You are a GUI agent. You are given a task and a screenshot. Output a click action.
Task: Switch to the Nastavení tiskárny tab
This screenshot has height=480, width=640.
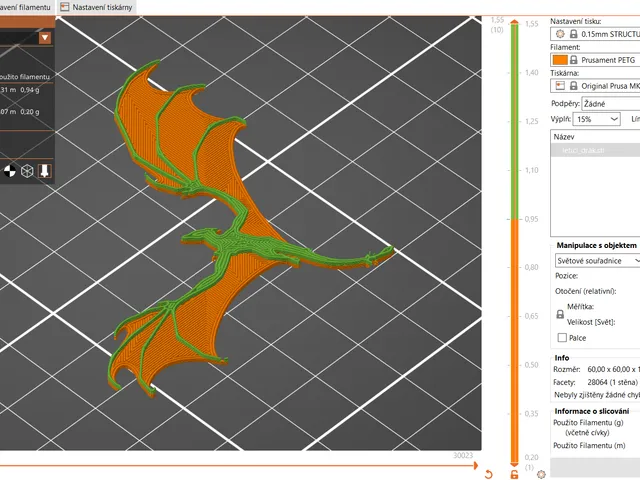click(x=96, y=7)
